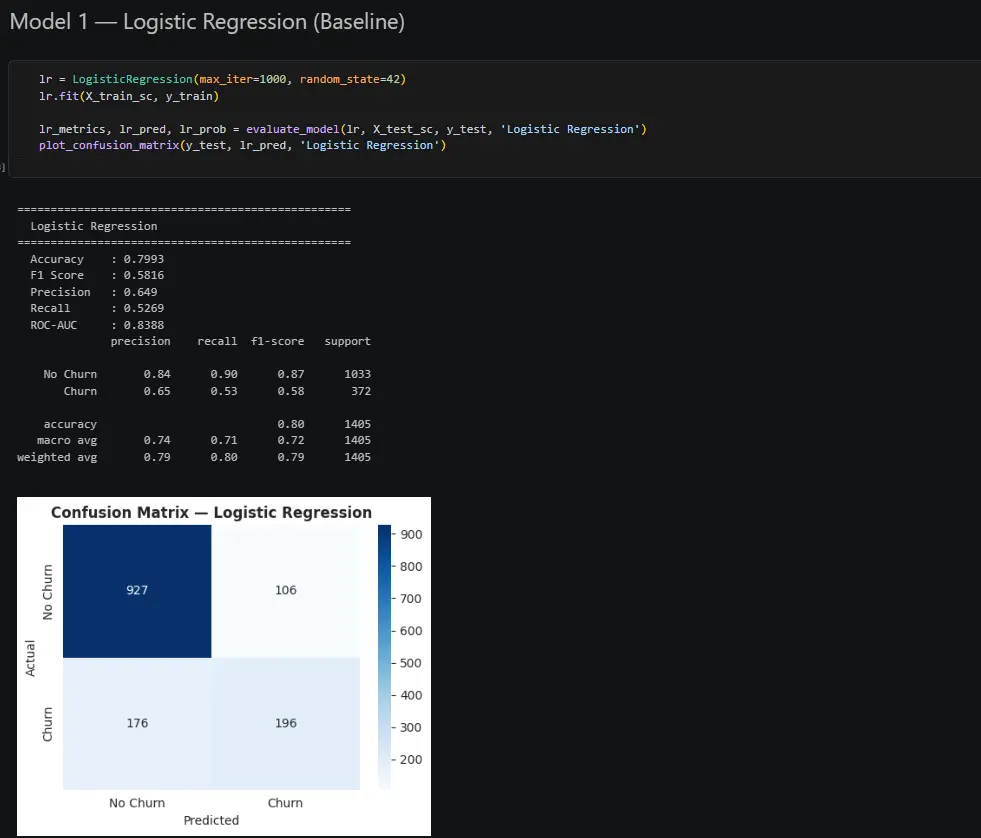Screen dimensions: 981x838
Task: Click the 'macro avg' row label
Action: (67, 441)
